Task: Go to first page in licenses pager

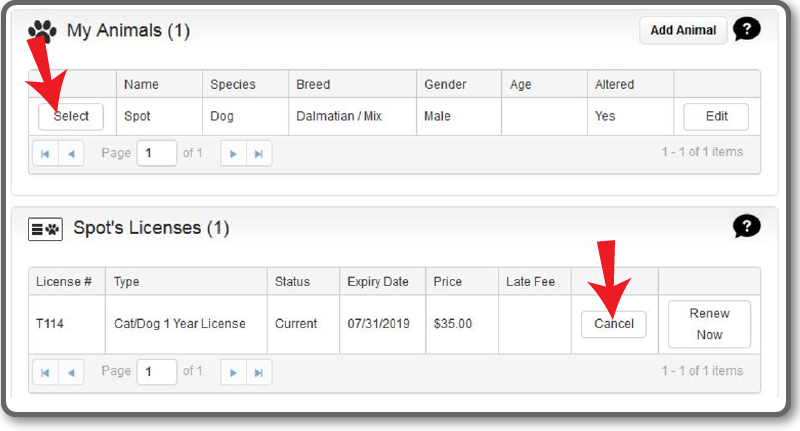Action: (45, 372)
